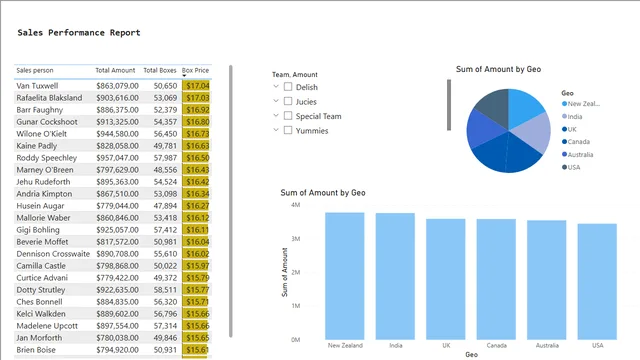
Task: Click Jan Morforth's $15.65 box price
Action: 198,338
